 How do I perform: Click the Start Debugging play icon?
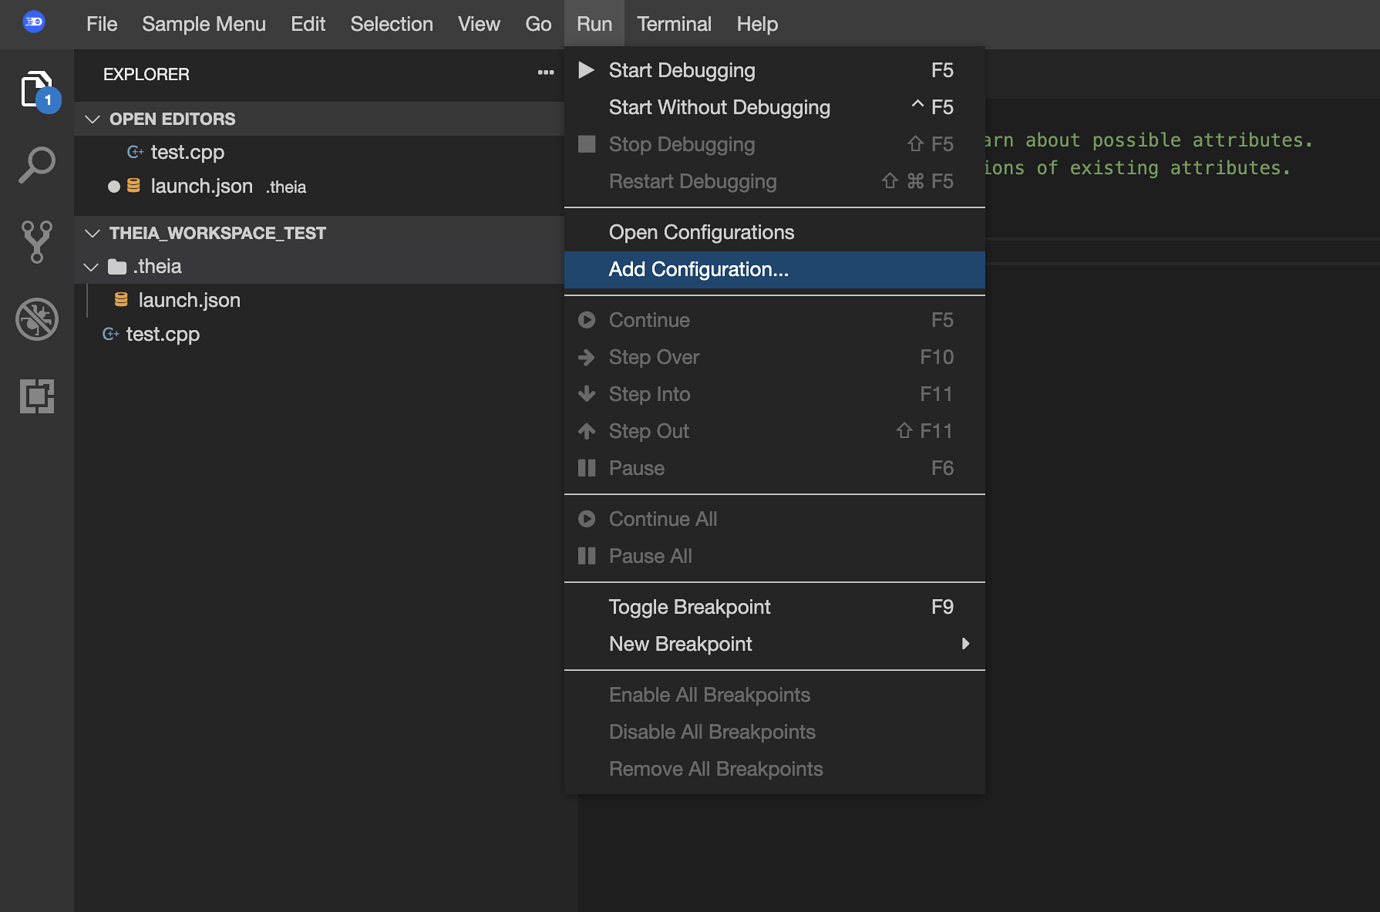tap(587, 70)
